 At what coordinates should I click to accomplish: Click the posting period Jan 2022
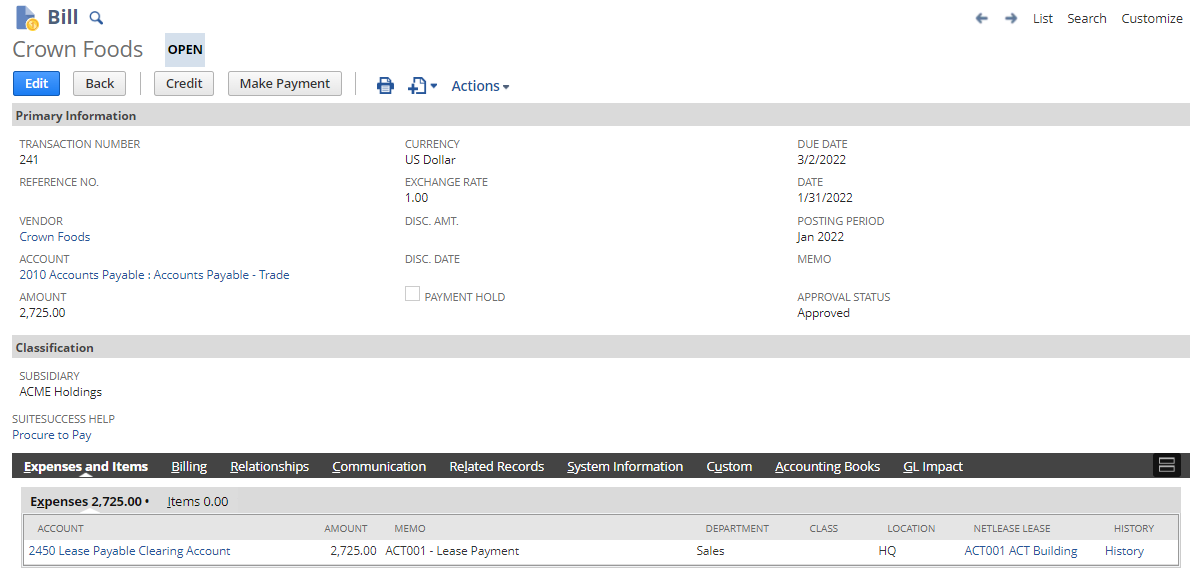[821, 237]
